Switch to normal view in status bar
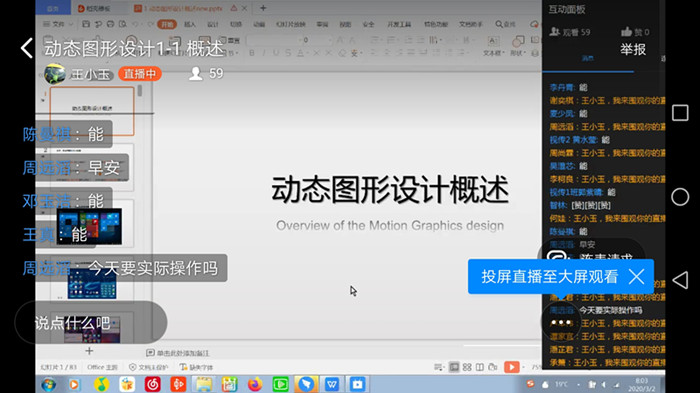 click(x=454, y=367)
